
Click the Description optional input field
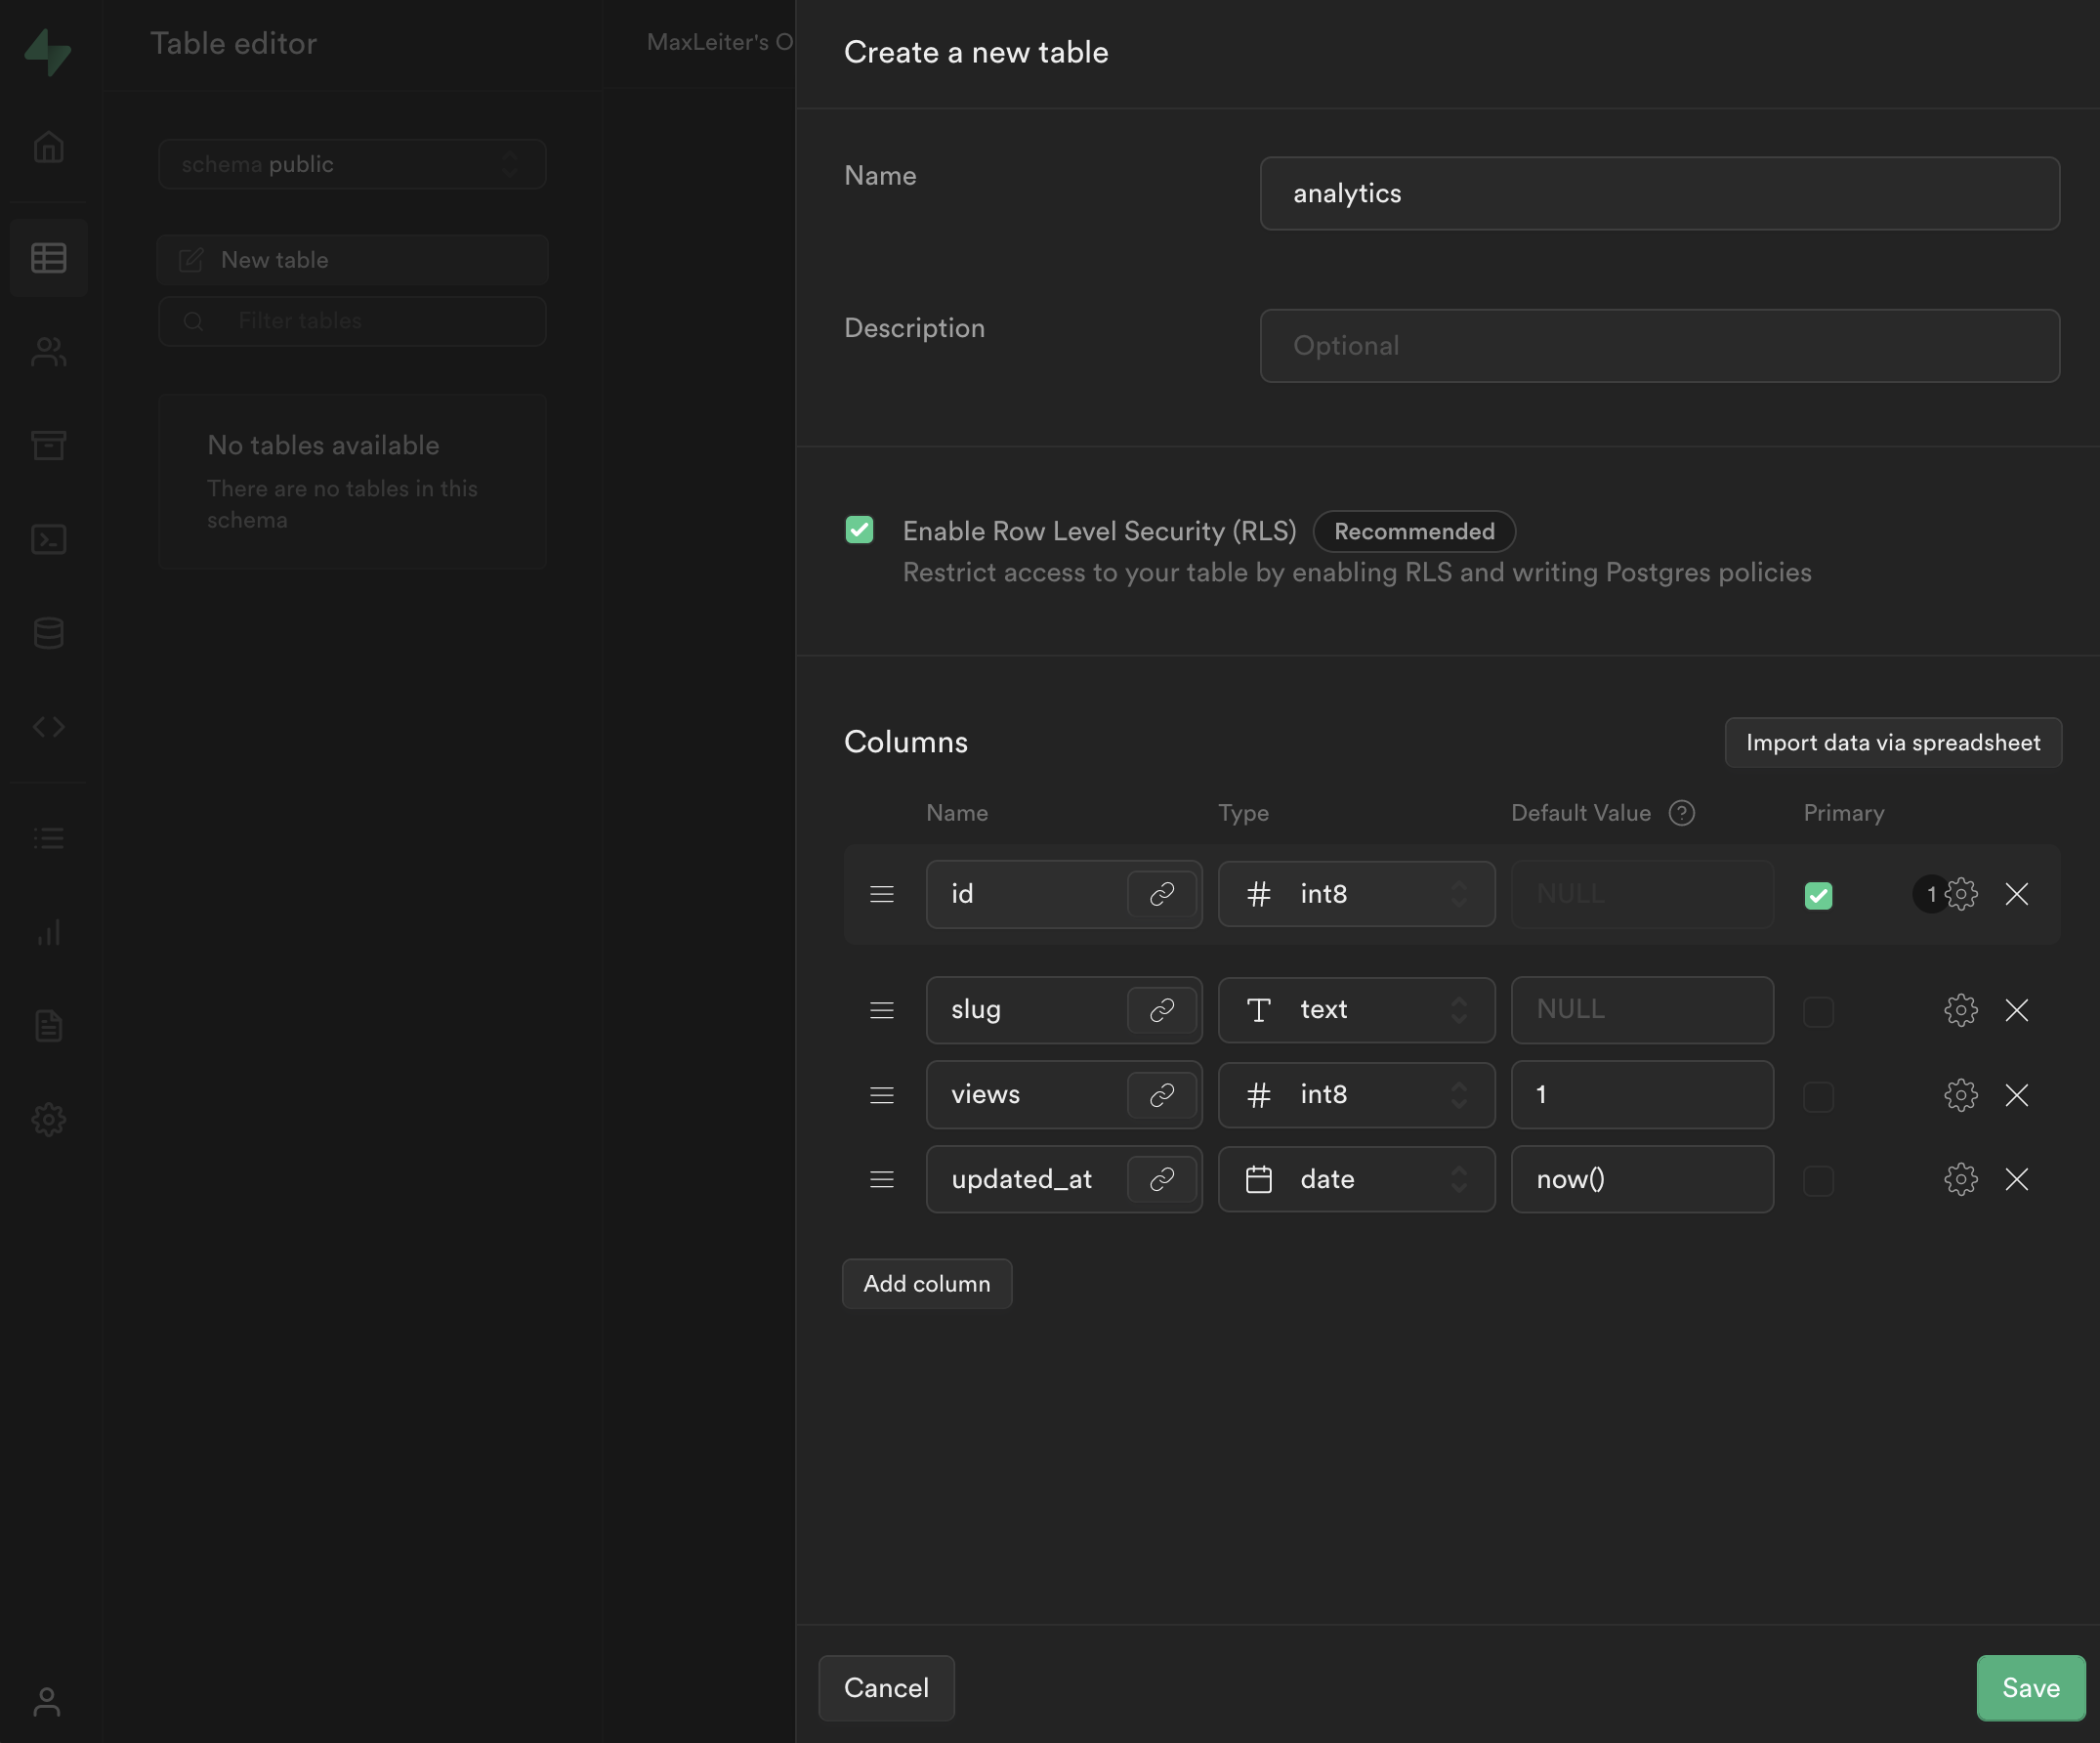[1659, 346]
